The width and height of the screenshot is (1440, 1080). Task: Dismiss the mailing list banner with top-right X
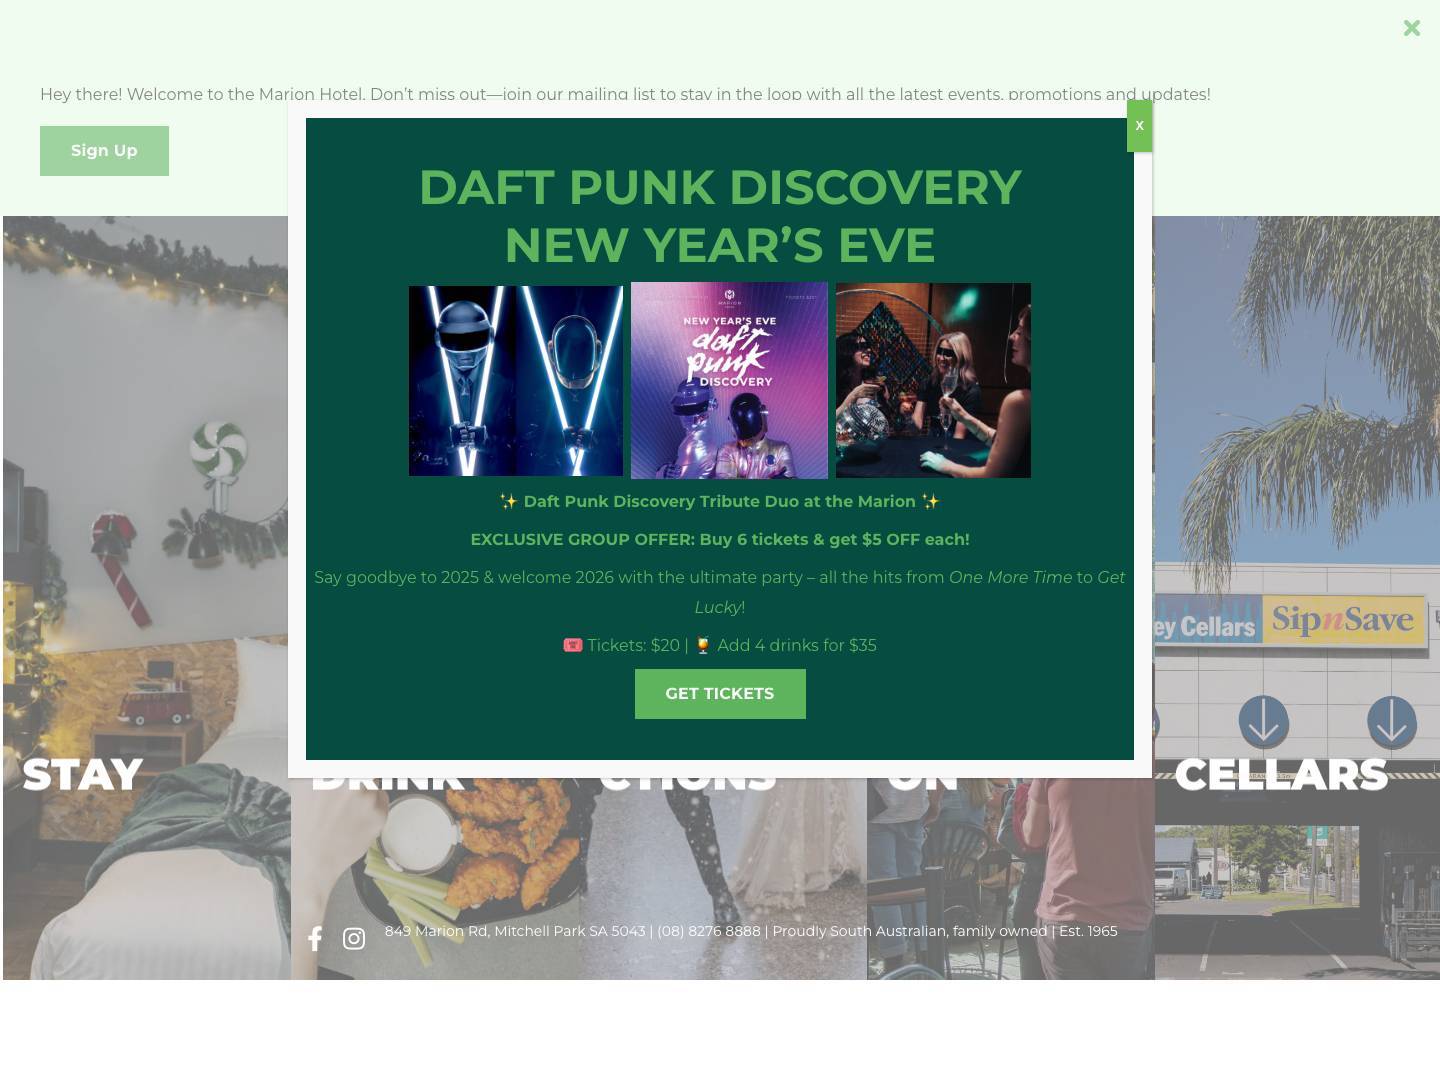point(1411,28)
